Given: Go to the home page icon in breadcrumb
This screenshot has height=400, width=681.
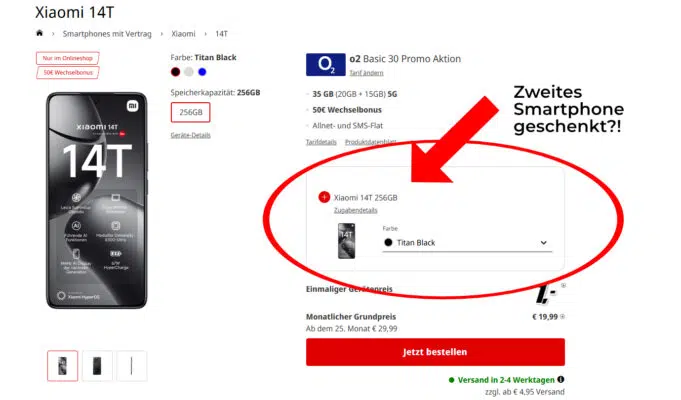Looking at the screenshot, I should click(40, 33).
